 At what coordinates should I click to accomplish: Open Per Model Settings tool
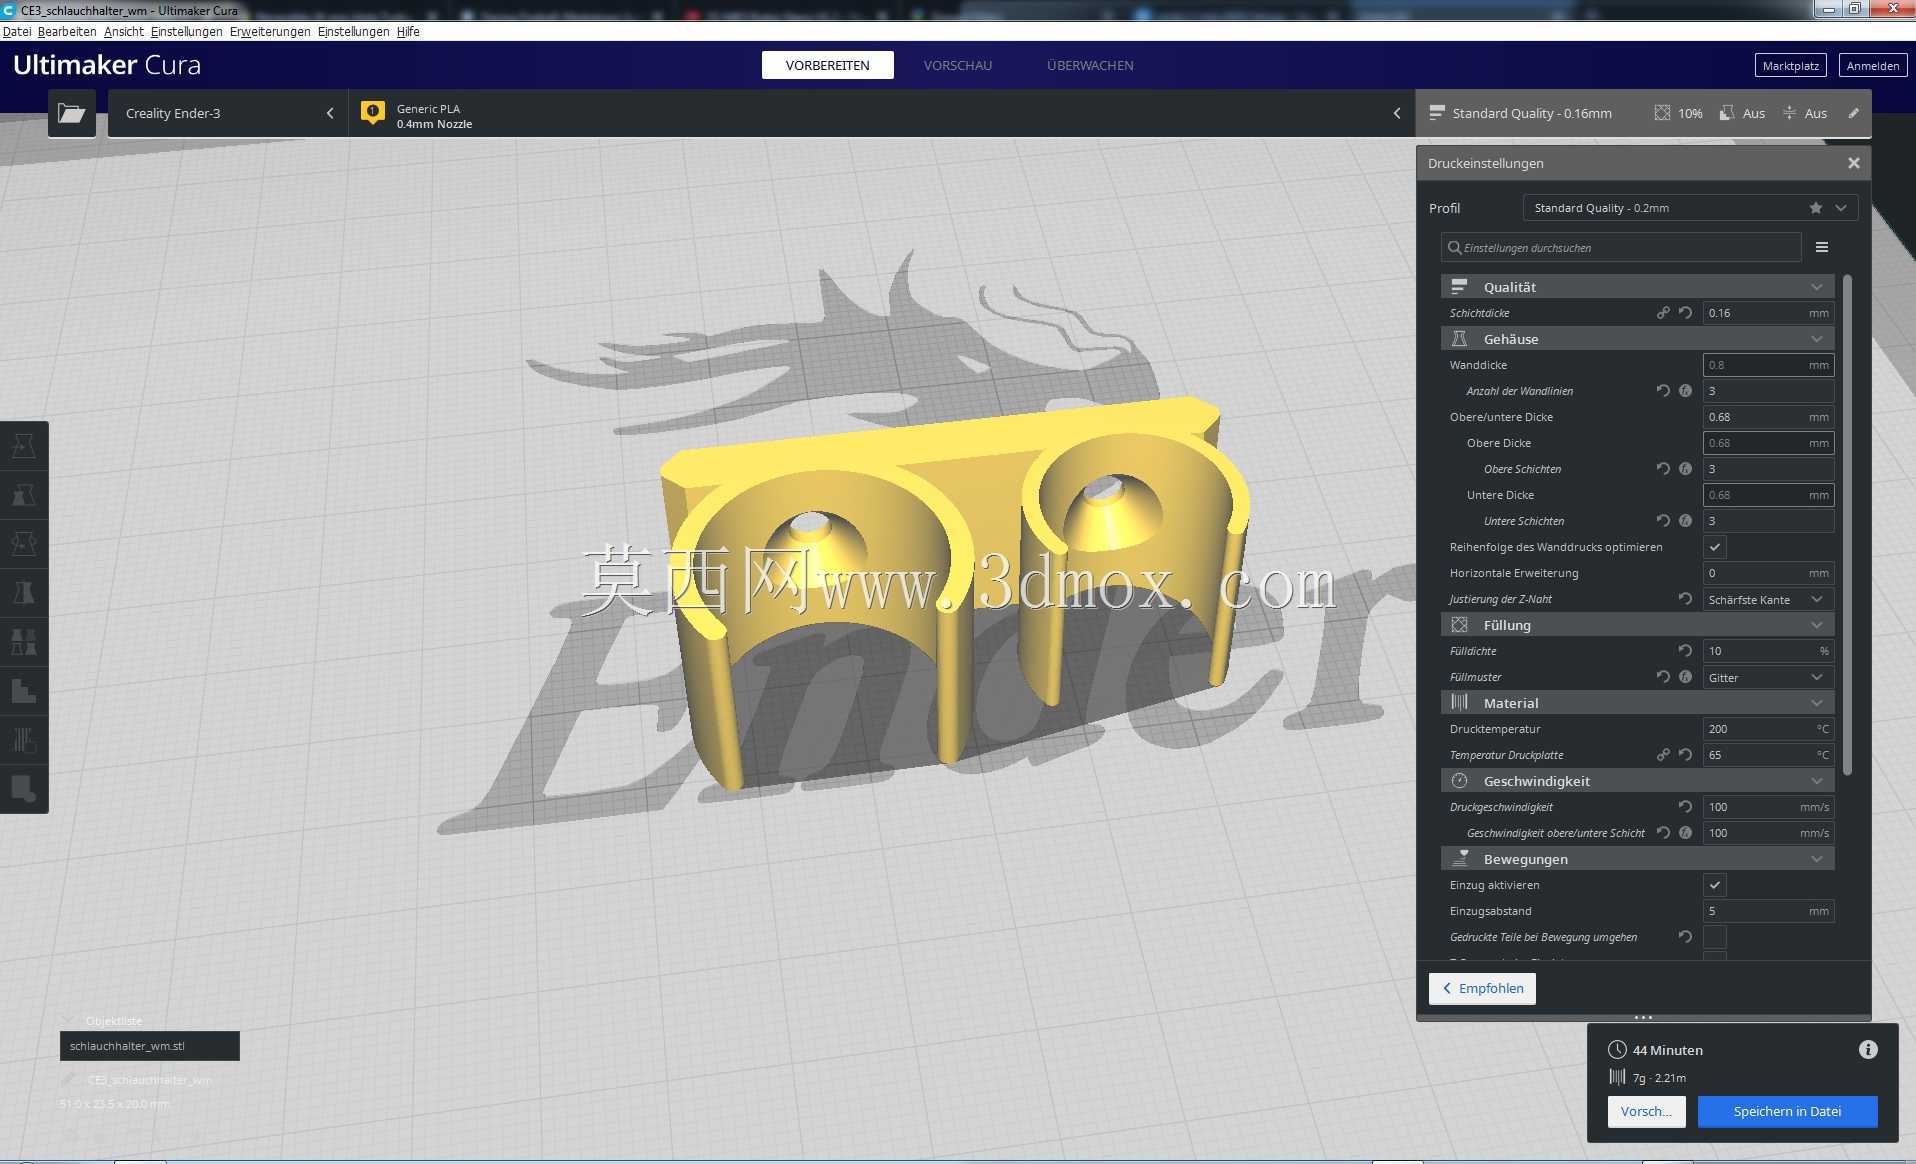[x=24, y=642]
